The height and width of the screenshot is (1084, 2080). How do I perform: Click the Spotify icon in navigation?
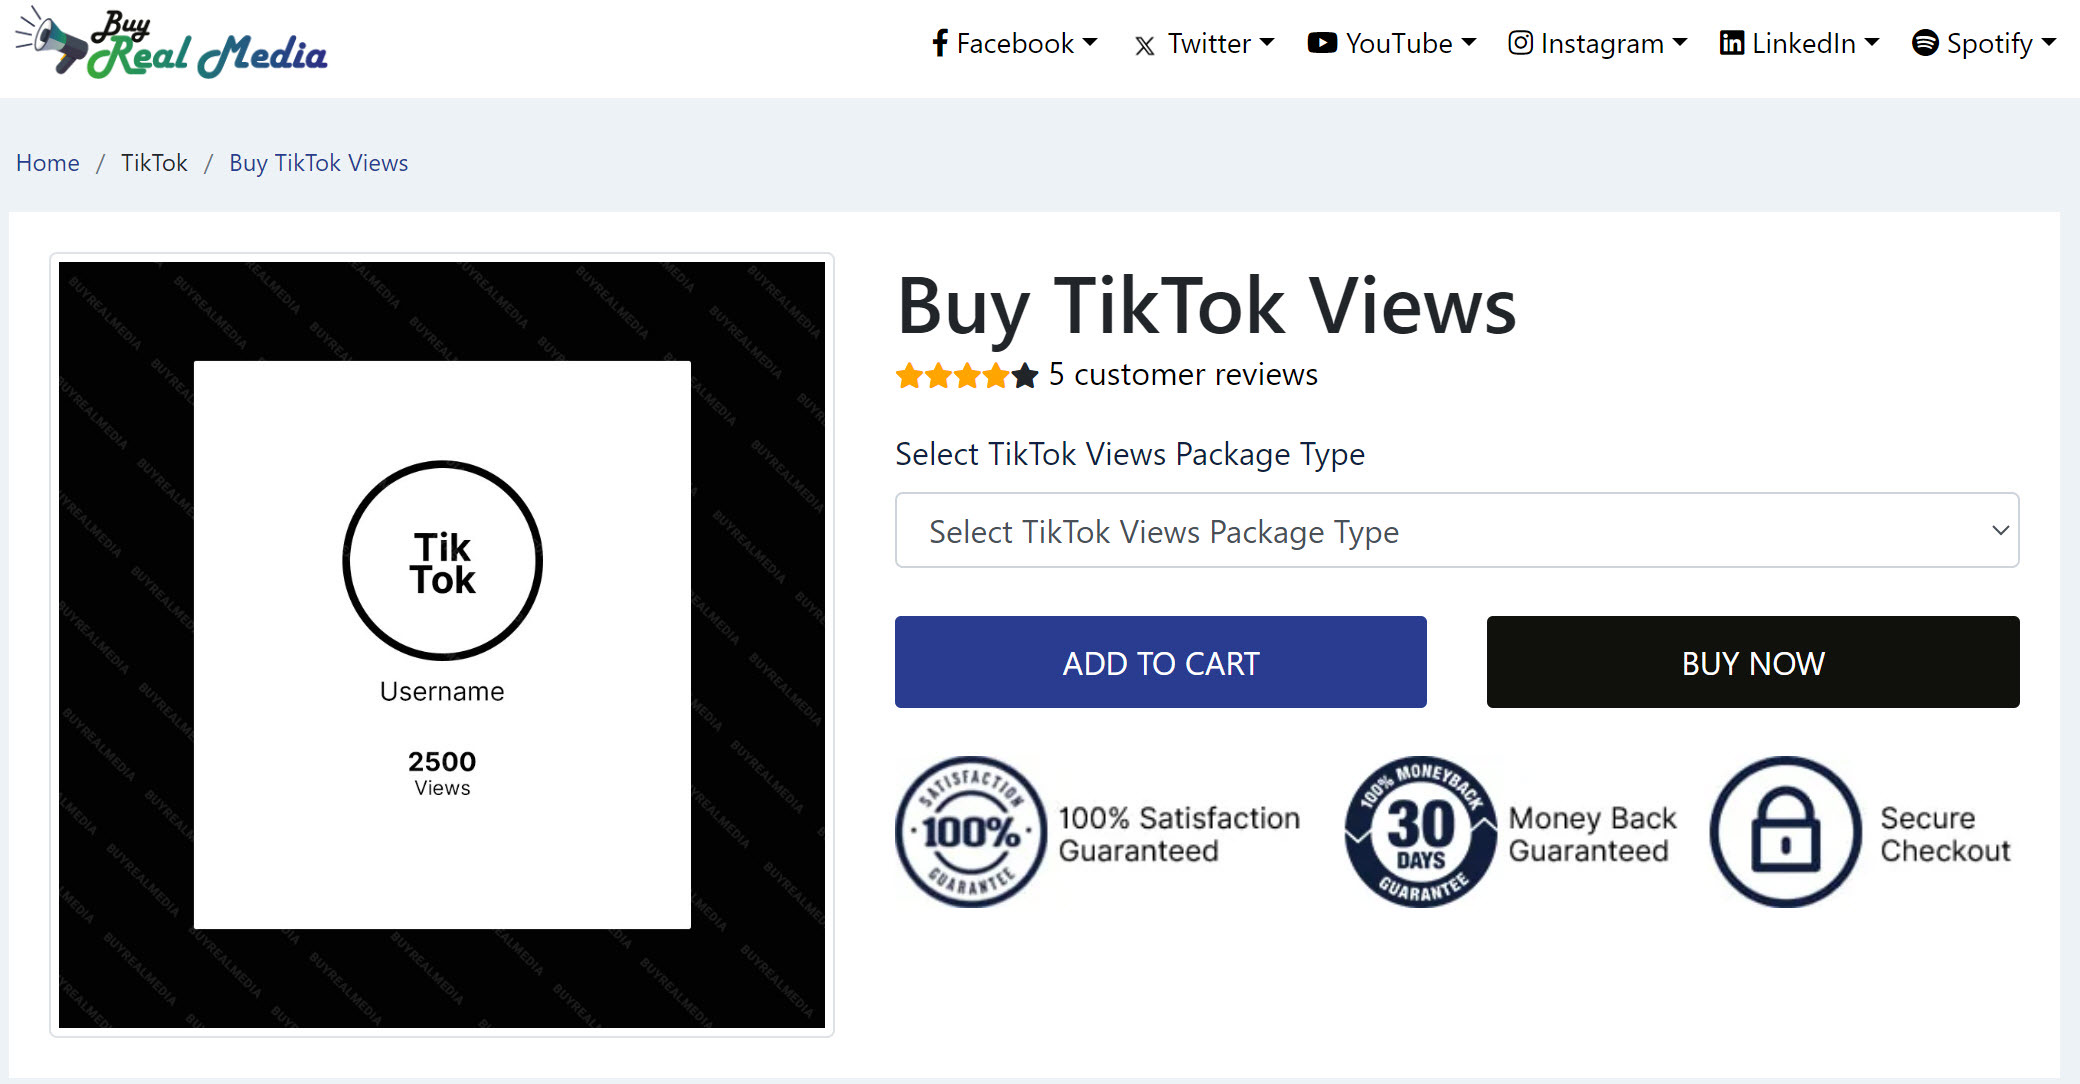coord(1925,43)
